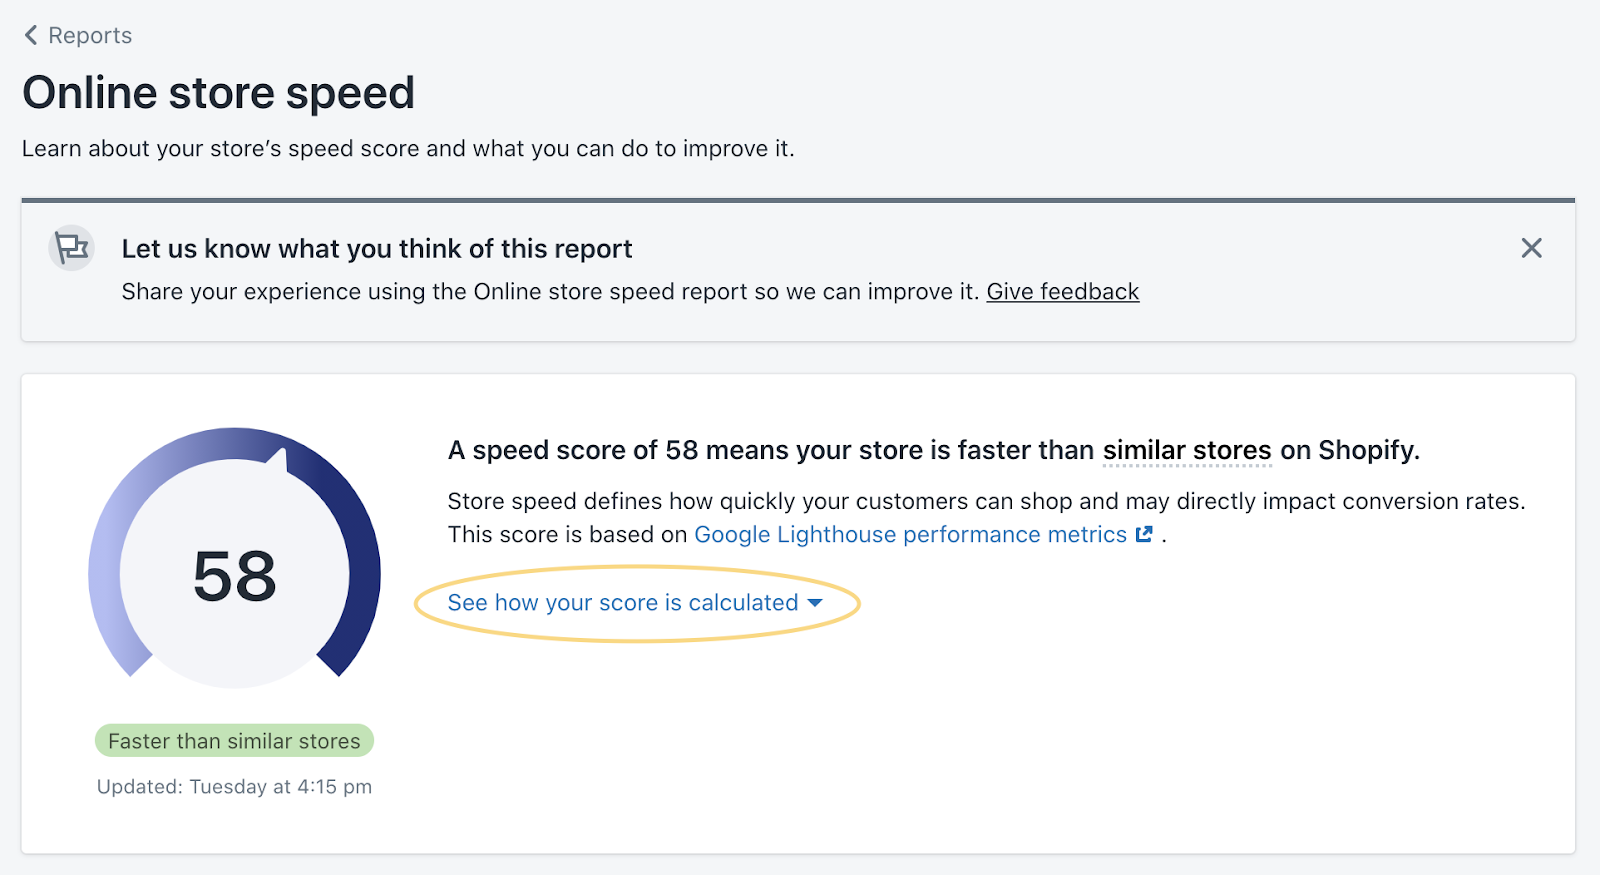Click the 'Let us know what you think' heading
The image size is (1600, 875).
[x=376, y=249]
